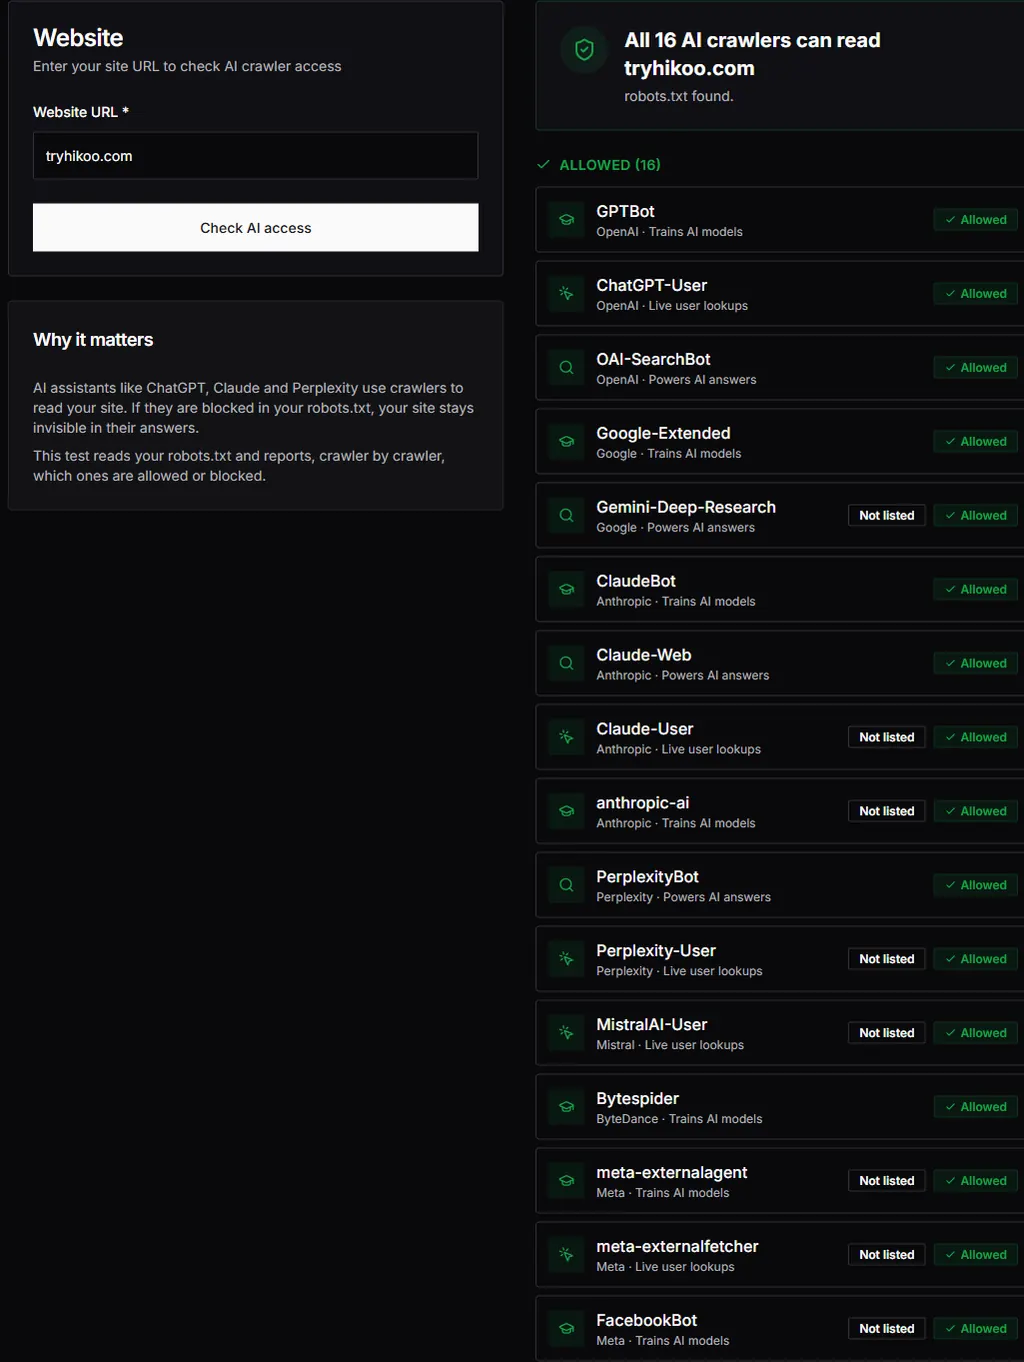Click the Not listed badge for meta-externalagent
The width and height of the screenshot is (1024, 1362).
coord(887,1182)
